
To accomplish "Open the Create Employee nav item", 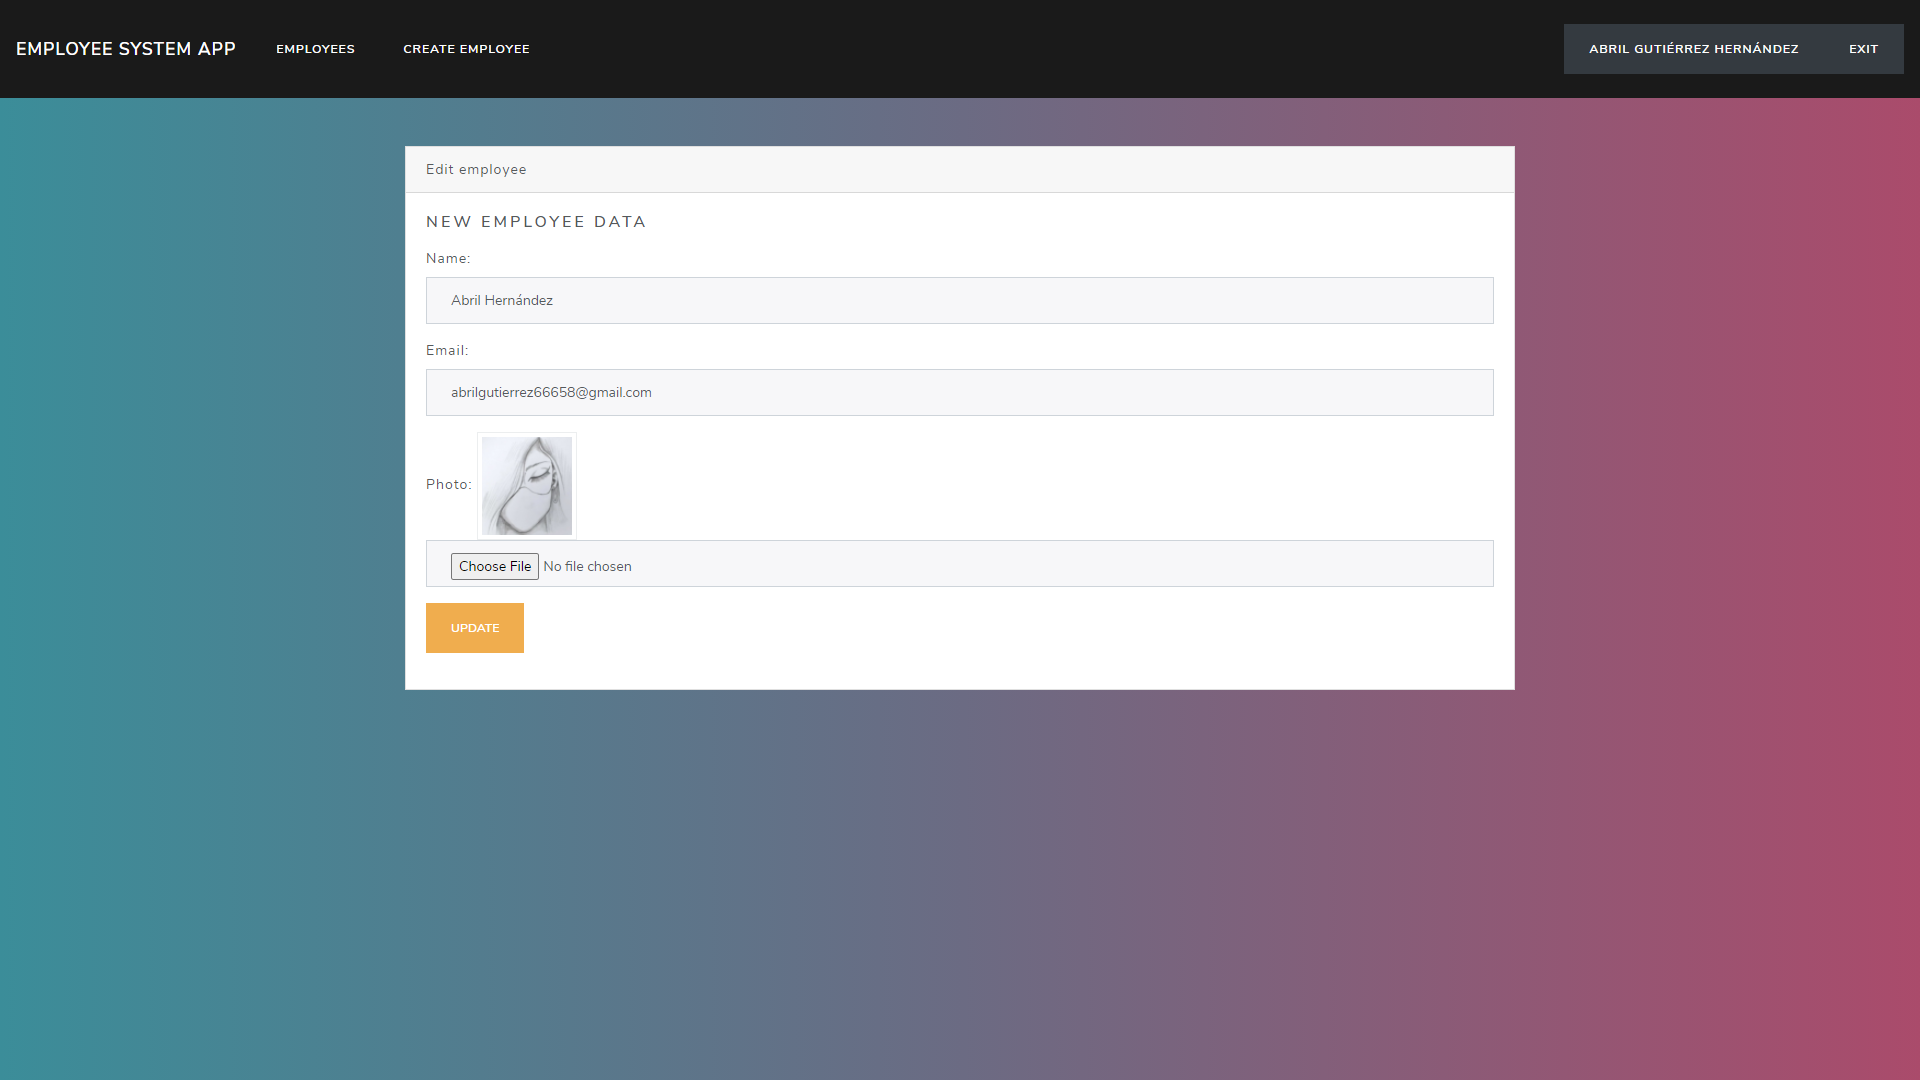I will pyautogui.click(x=466, y=49).
